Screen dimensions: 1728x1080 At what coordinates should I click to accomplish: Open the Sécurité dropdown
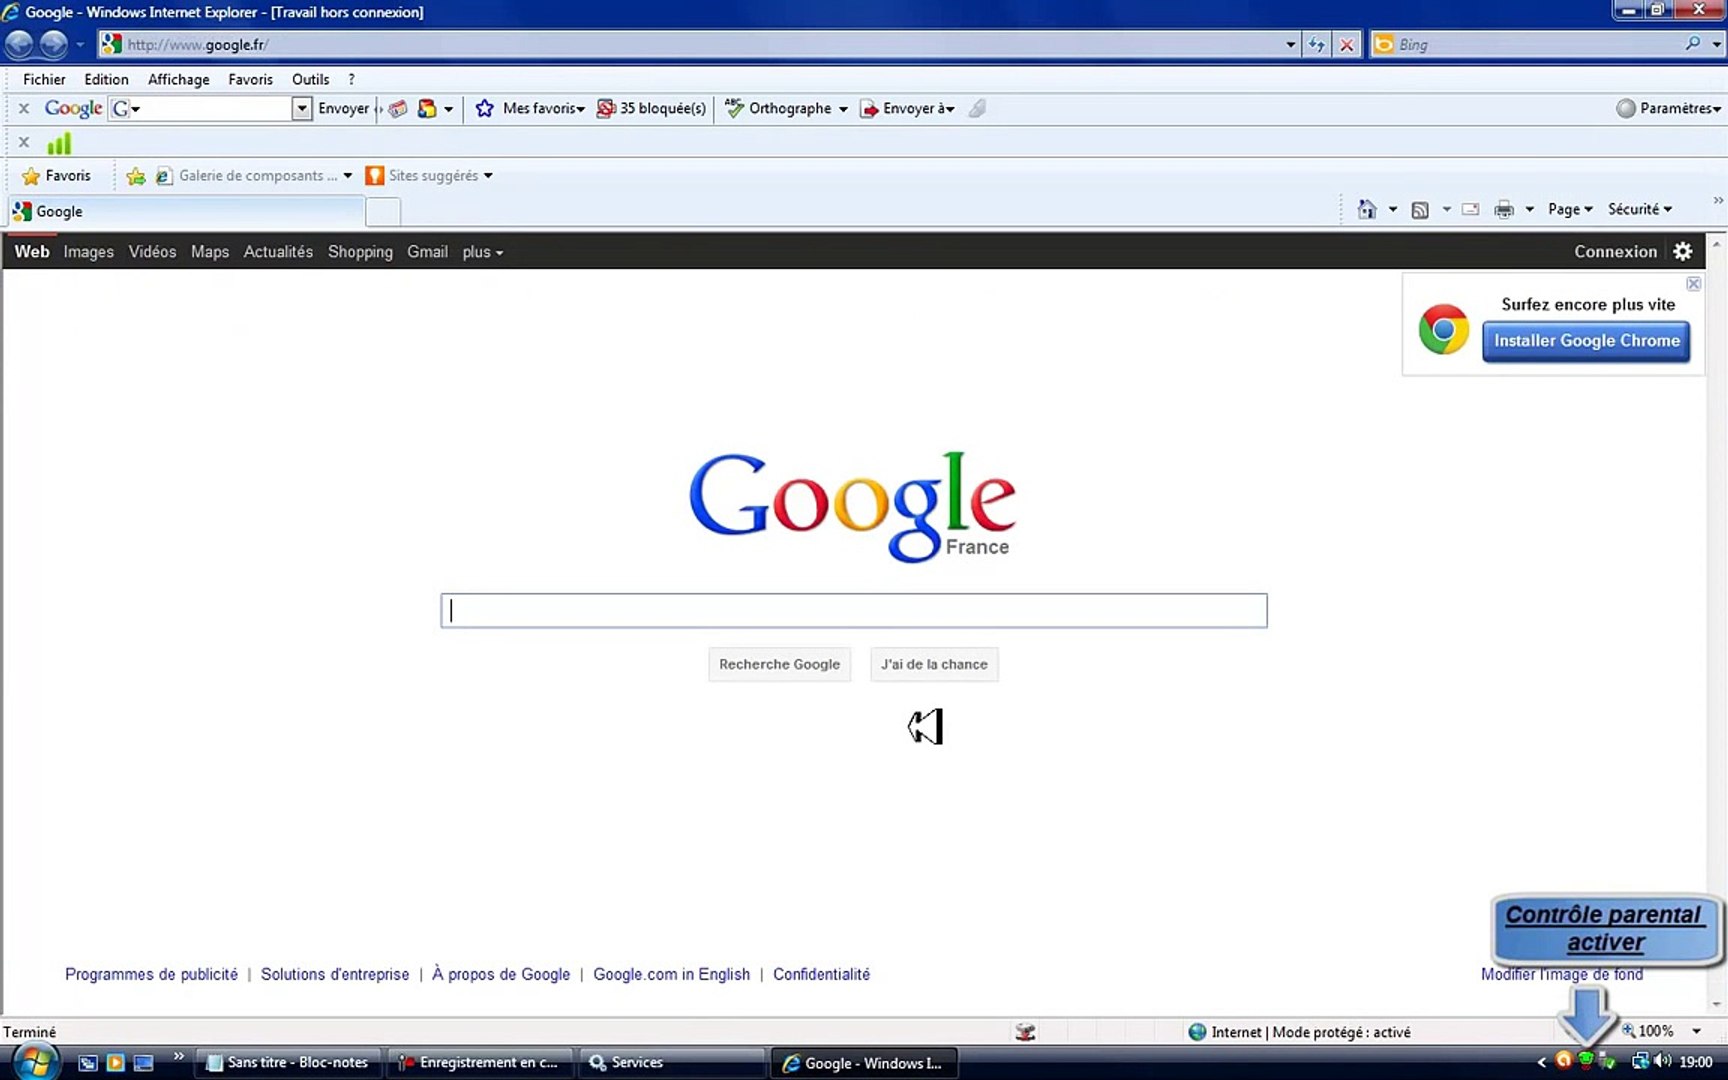[1639, 209]
